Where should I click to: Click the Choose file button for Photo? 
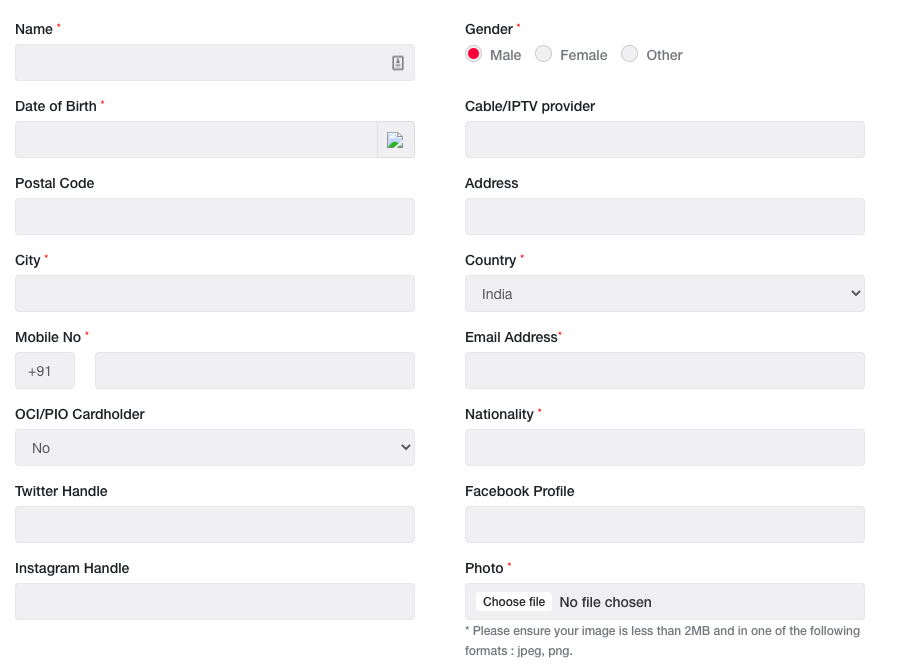click(x=514, y=602)
